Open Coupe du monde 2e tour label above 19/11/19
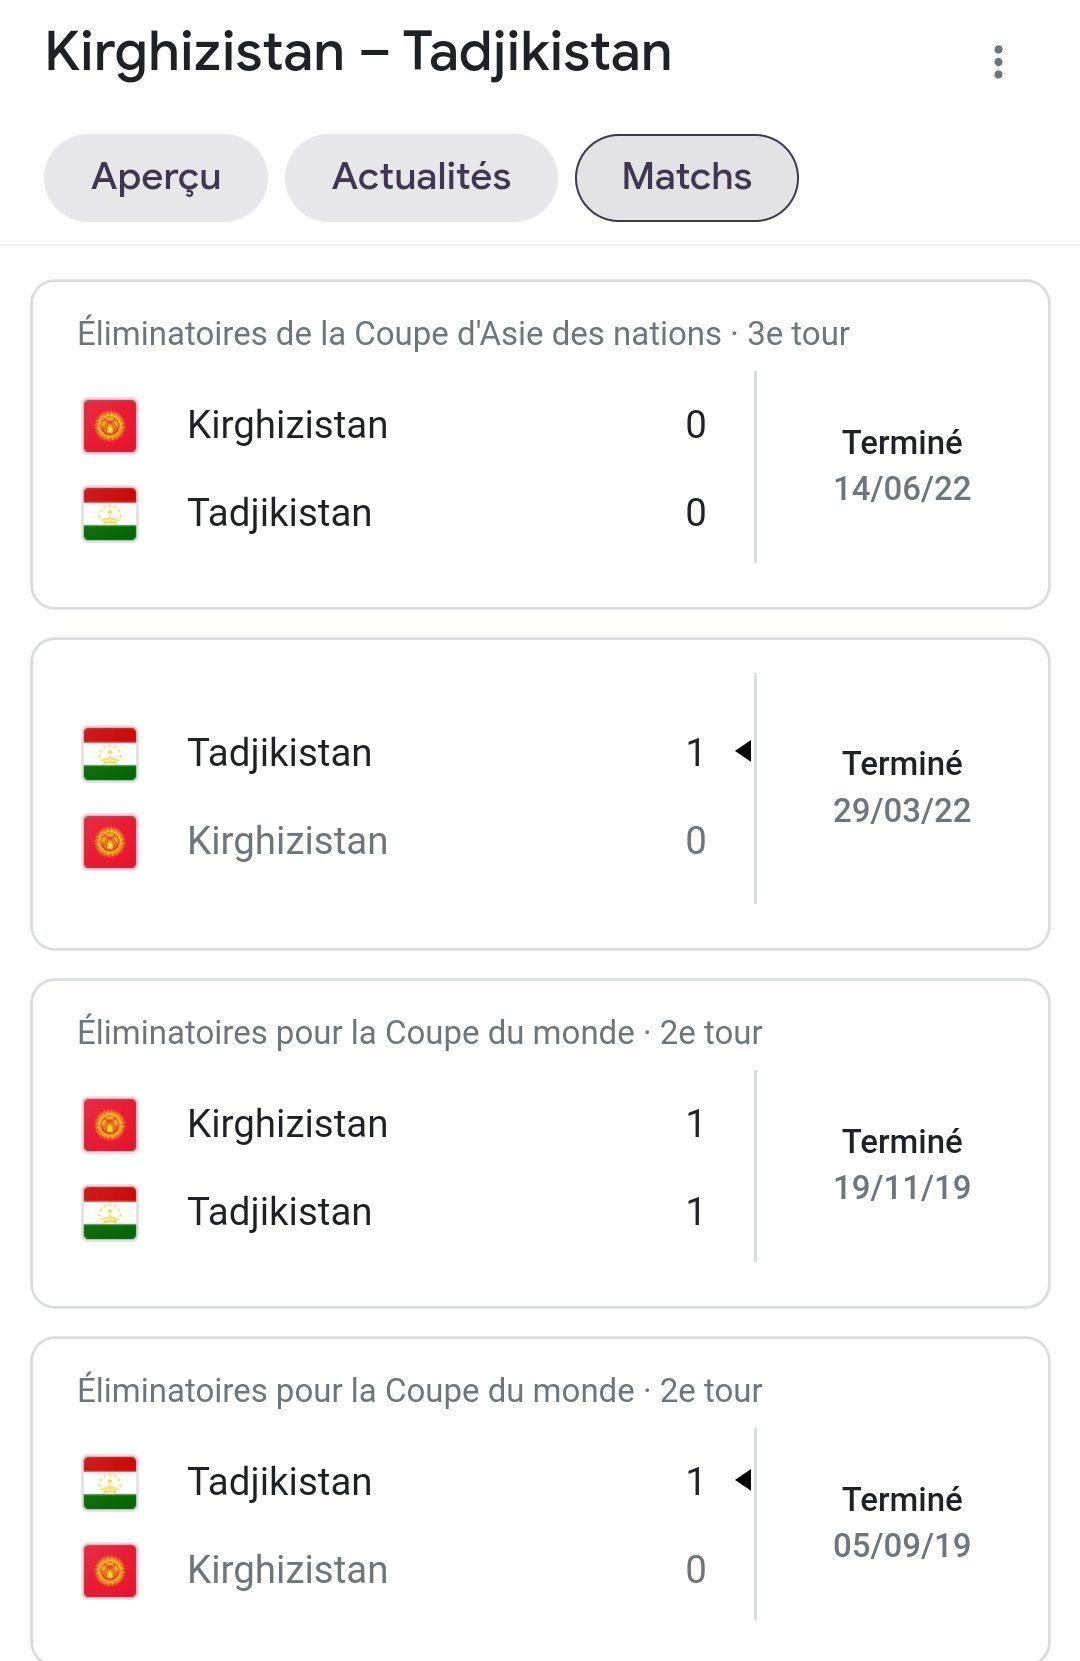Viewport: 1080px width, 1661px height. click(x=420, y=1033)
